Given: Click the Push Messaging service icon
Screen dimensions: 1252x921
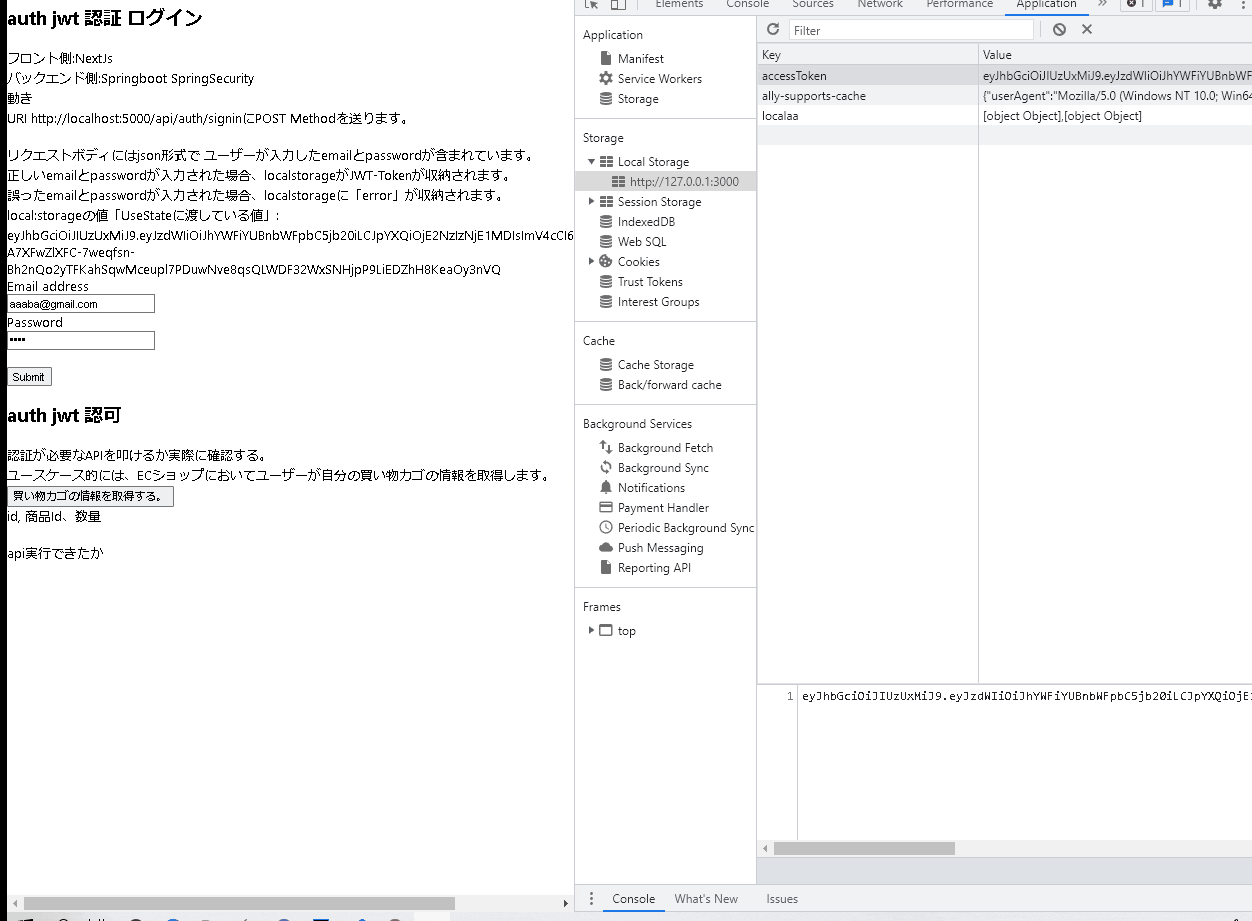Looking at the screenshot, I should click(605, 547).
